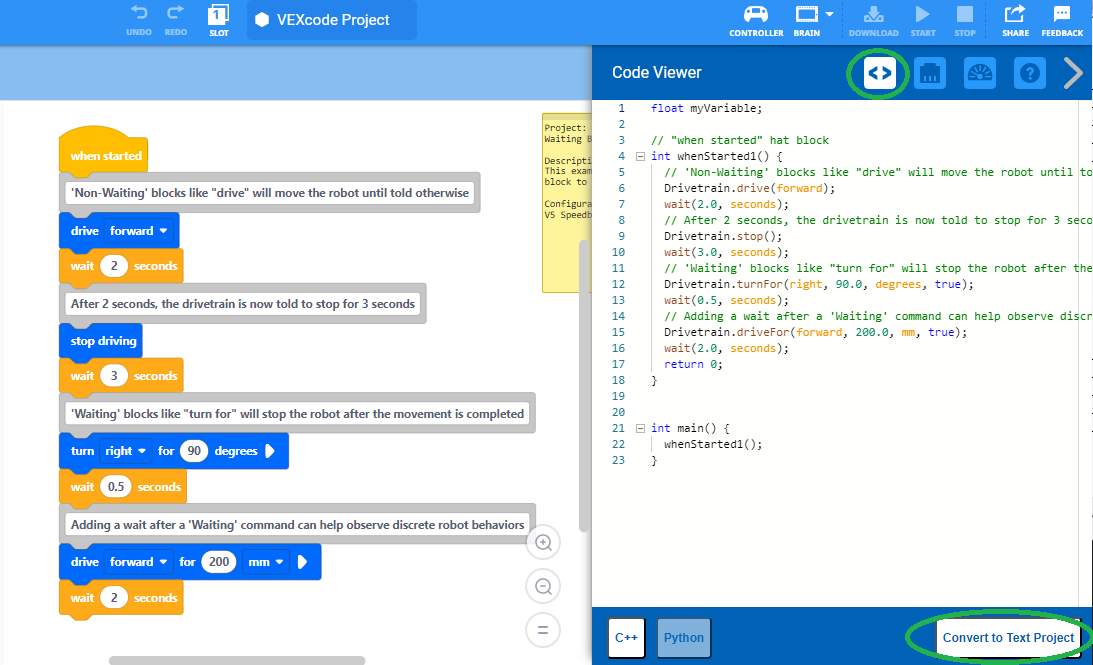Click the Drivetrain.turnFor code line

click(818, 284)
